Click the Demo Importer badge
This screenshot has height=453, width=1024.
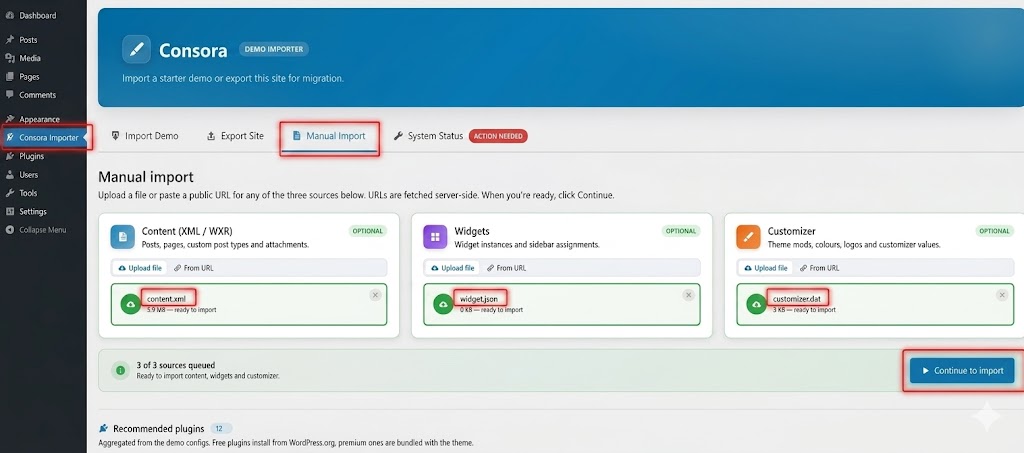[x=274, y=49]
